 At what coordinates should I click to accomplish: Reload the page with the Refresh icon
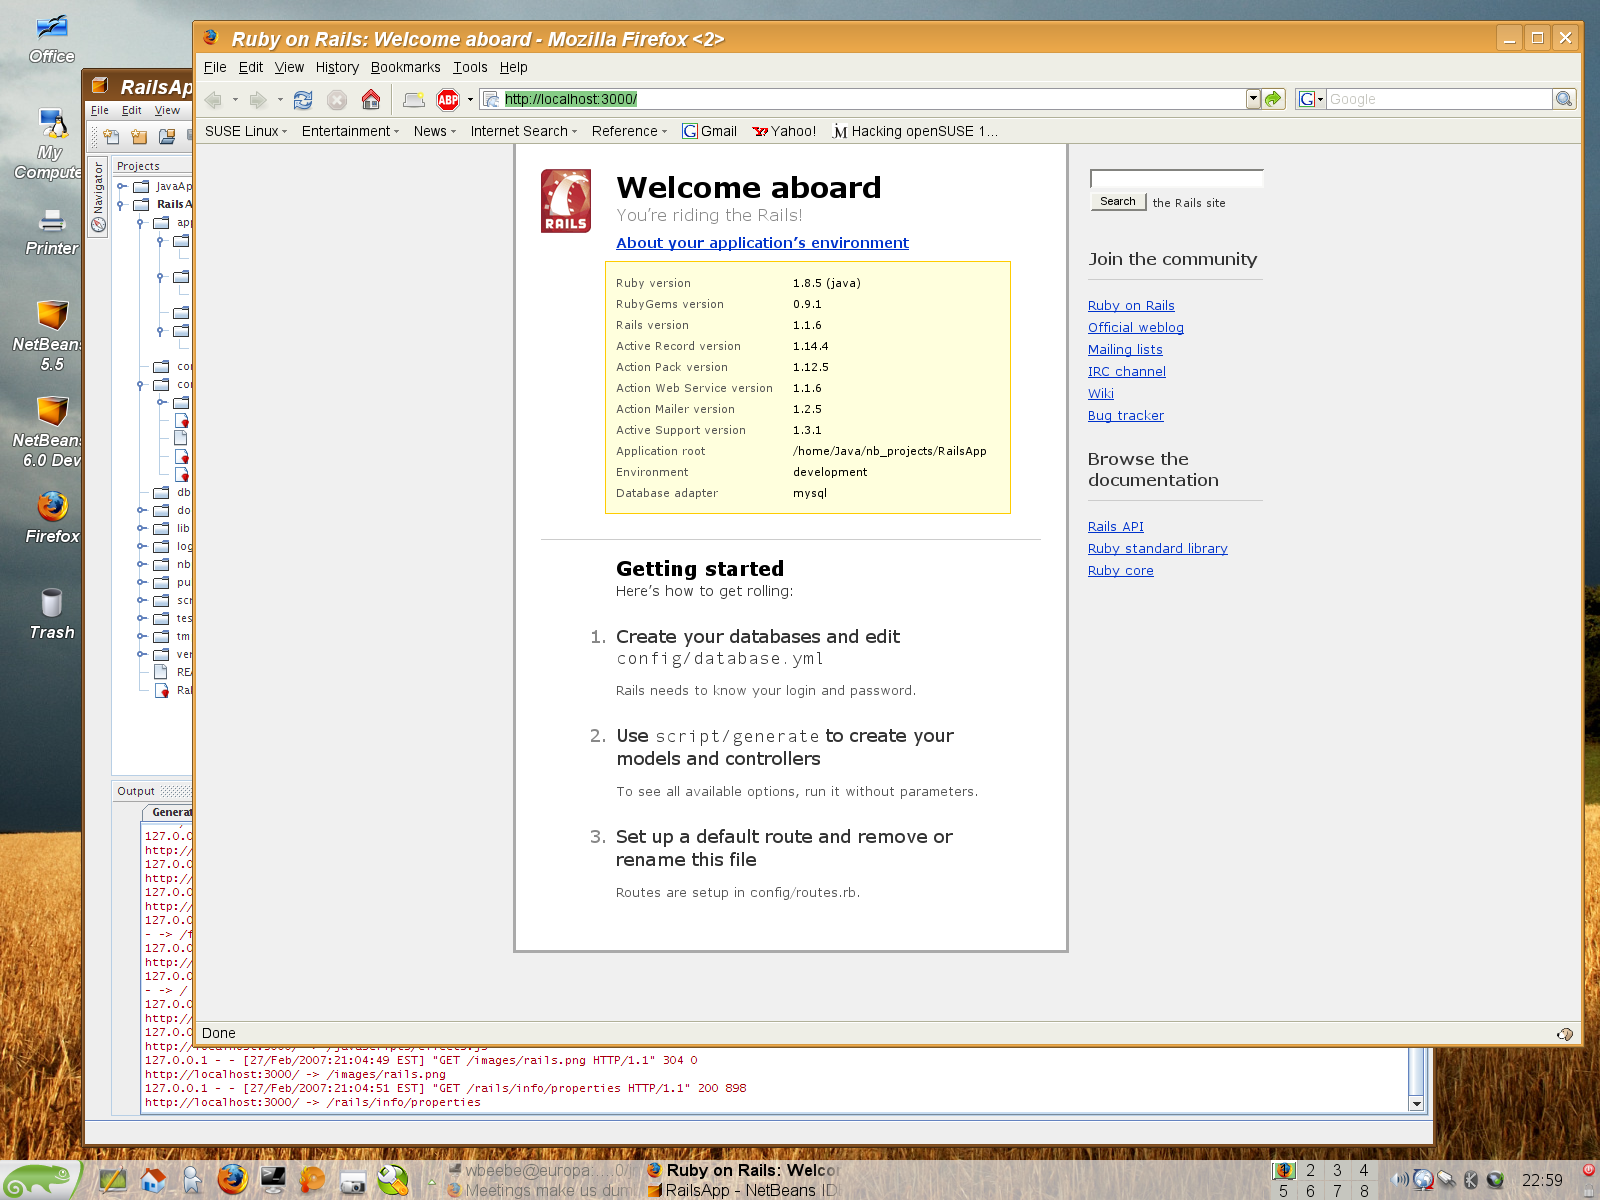(303, 99)
